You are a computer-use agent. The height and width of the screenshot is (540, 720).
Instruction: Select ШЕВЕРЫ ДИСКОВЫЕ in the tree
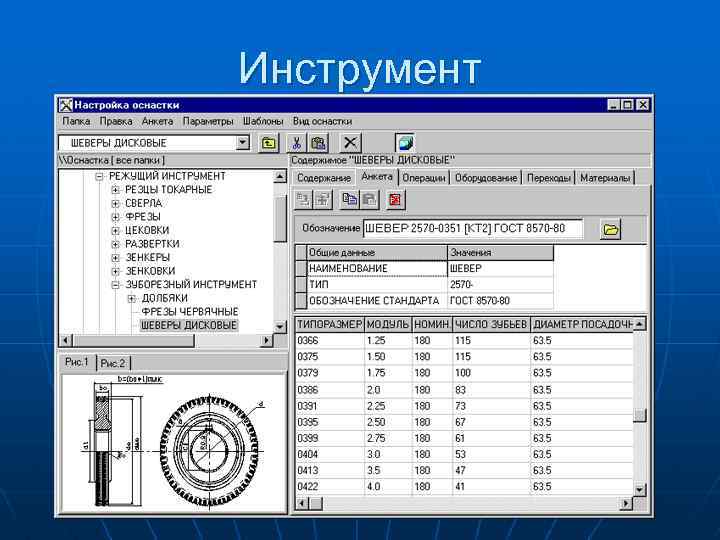coord(189,326)
